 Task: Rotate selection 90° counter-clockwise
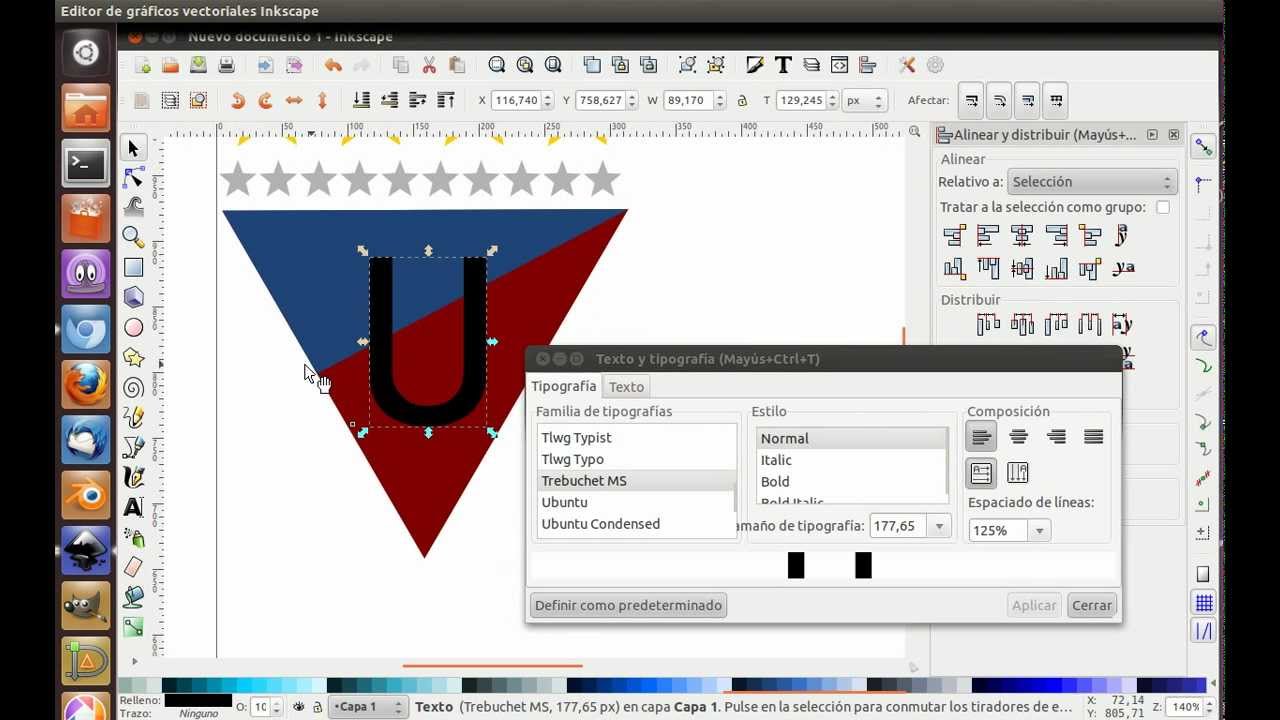tap(238, 100)
